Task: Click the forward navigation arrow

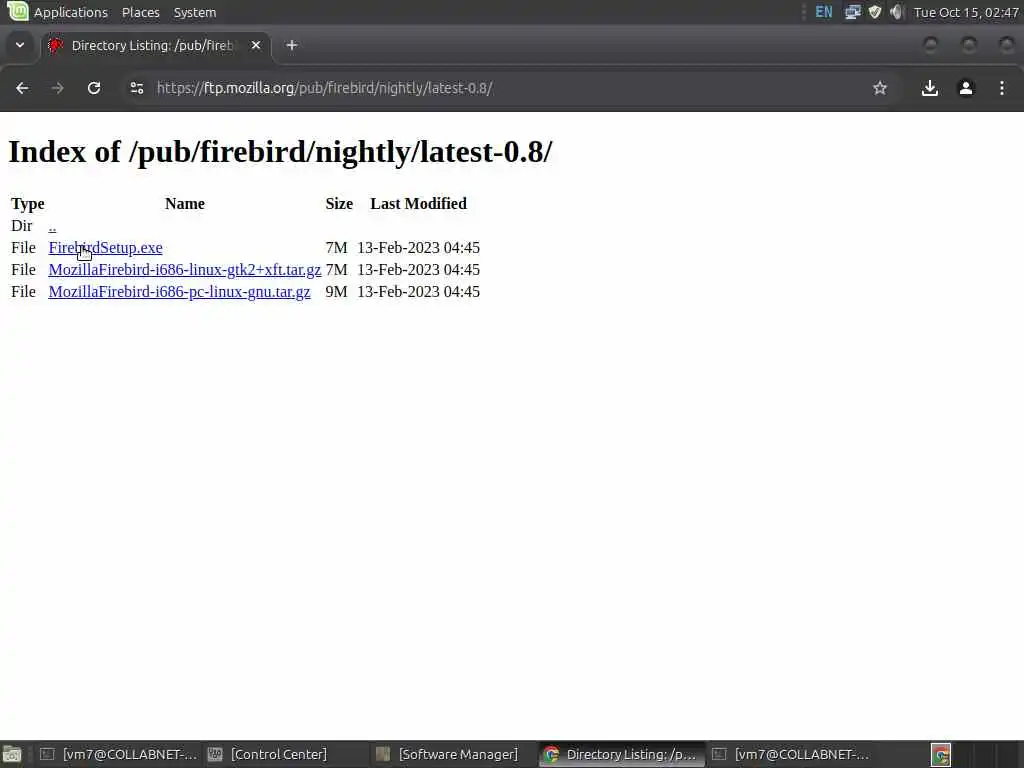Action: pyautogui.click(x=57, y=88)
